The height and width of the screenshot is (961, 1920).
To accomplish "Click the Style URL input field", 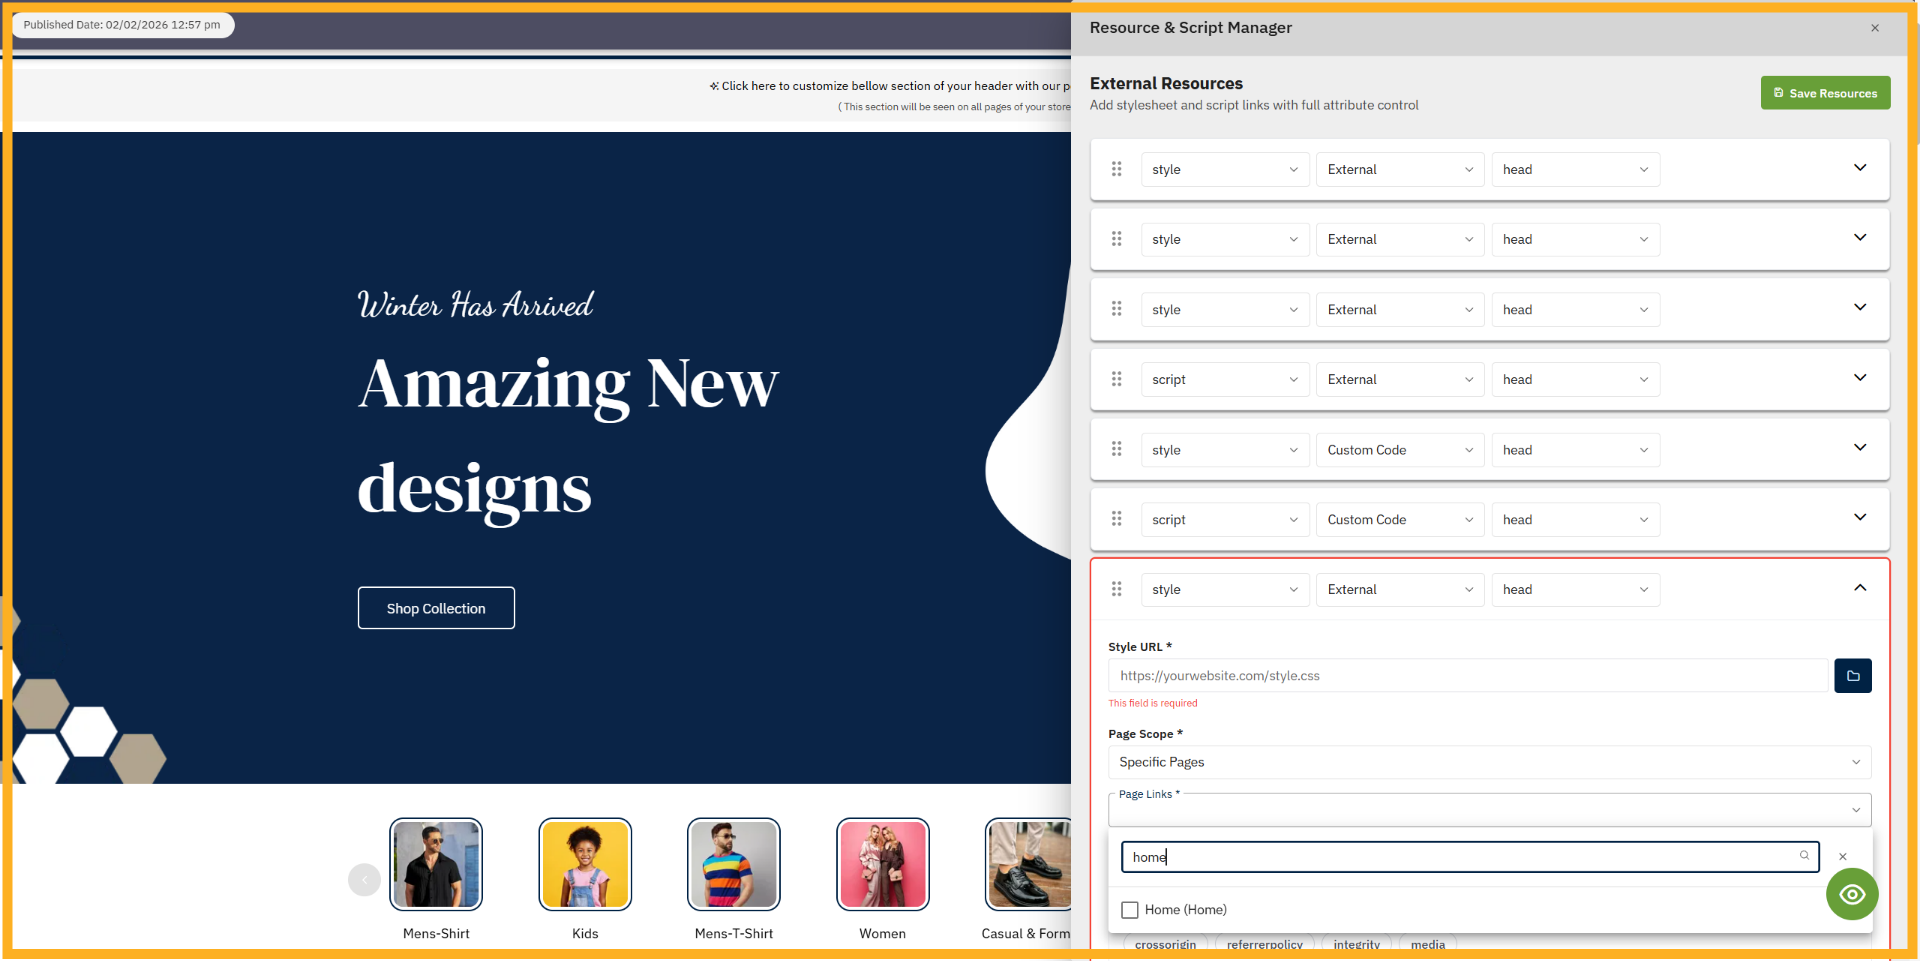I will [x=1467, y=676].
